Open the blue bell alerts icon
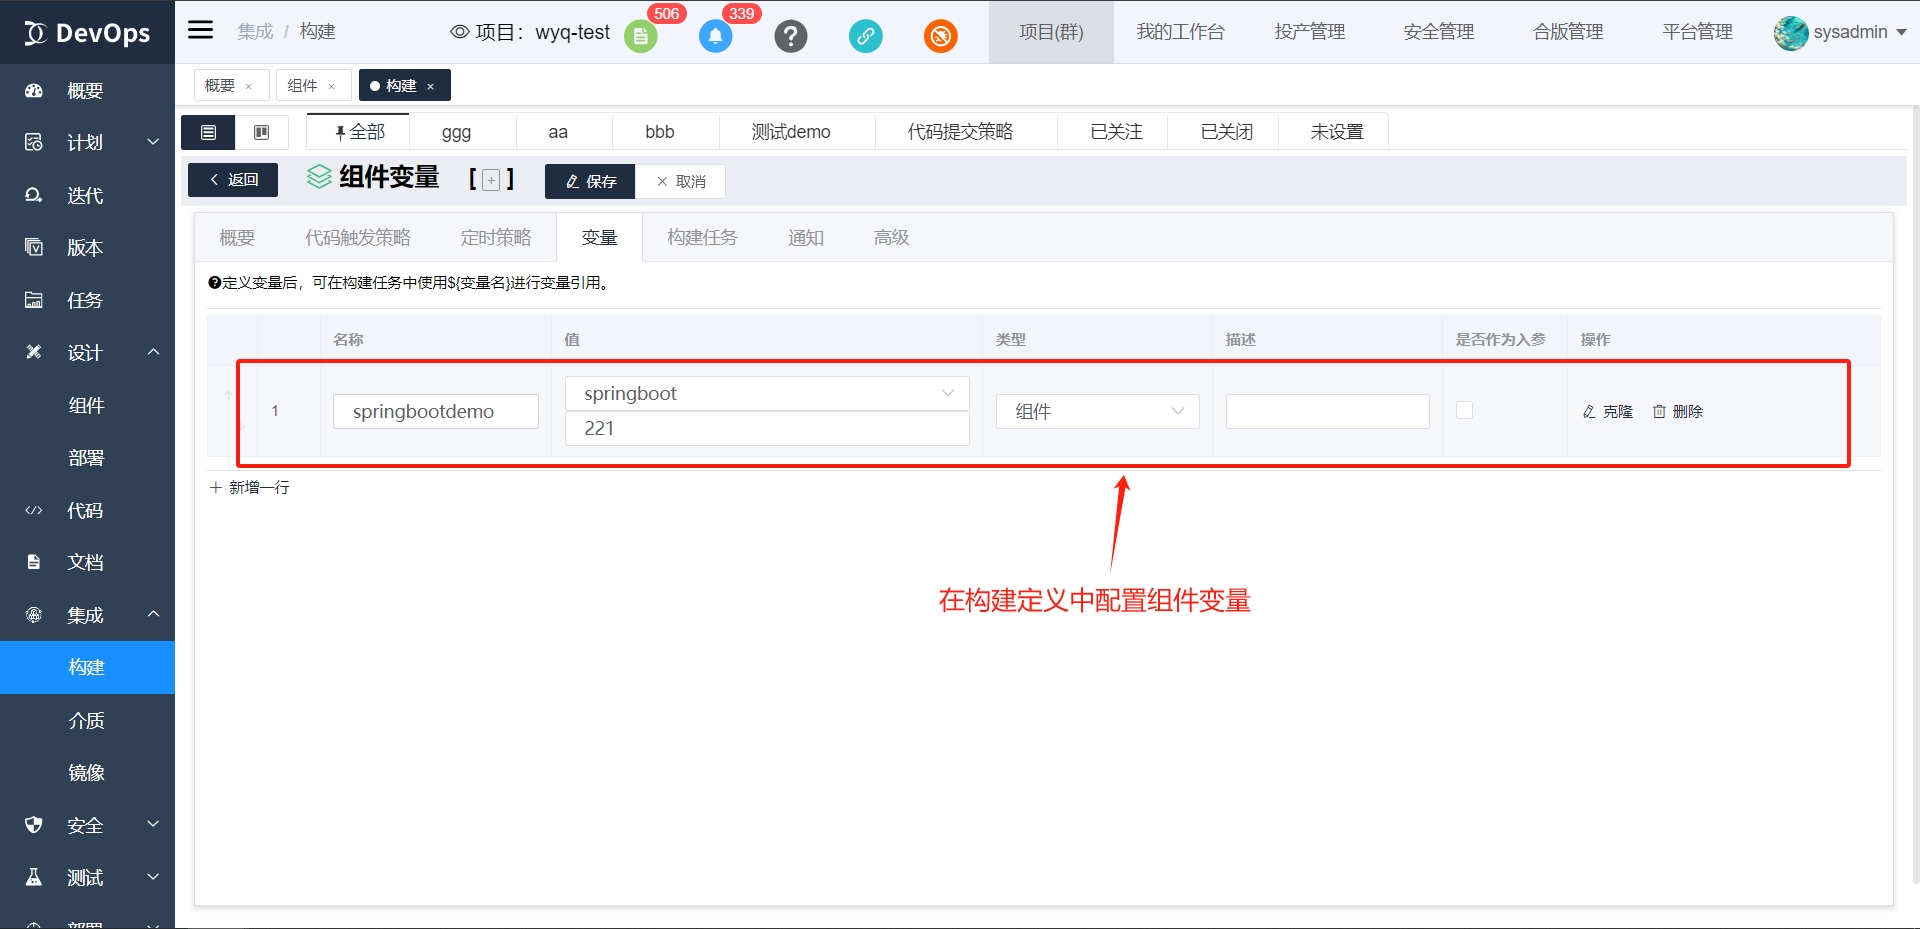The width and height of the screenshot is (1920, 929). tap(715, 37)
